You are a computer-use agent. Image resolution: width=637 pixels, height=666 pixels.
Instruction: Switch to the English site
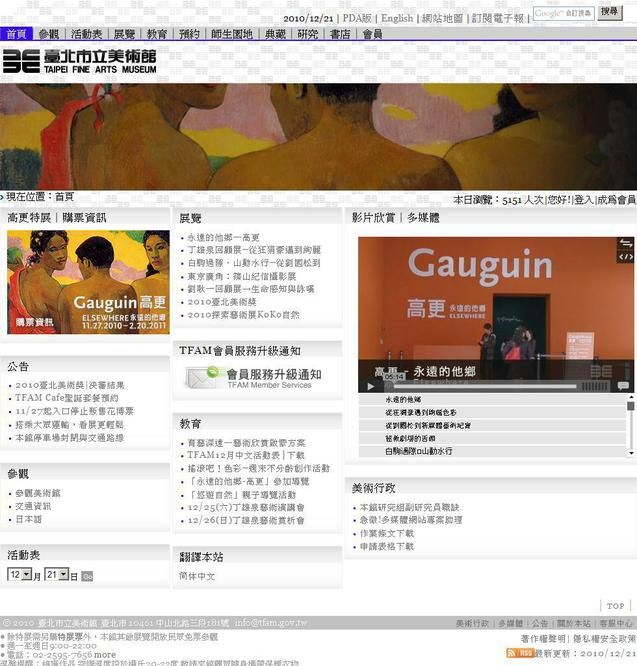(x=397, y=18)
